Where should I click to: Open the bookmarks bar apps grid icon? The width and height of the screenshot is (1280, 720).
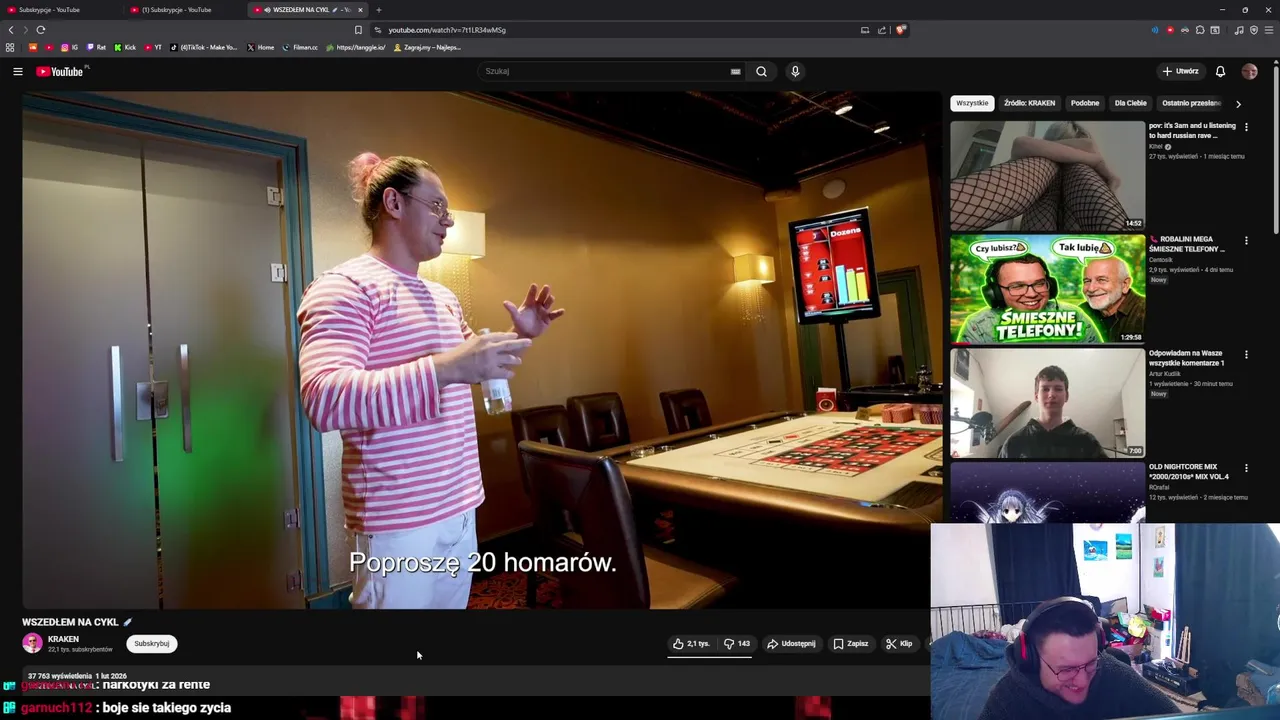(x=10, y=47)
